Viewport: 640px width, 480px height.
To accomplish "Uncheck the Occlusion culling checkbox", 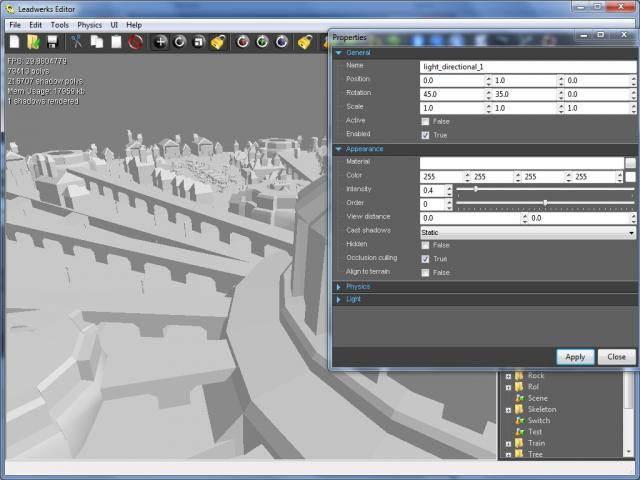I will [426, 258].
